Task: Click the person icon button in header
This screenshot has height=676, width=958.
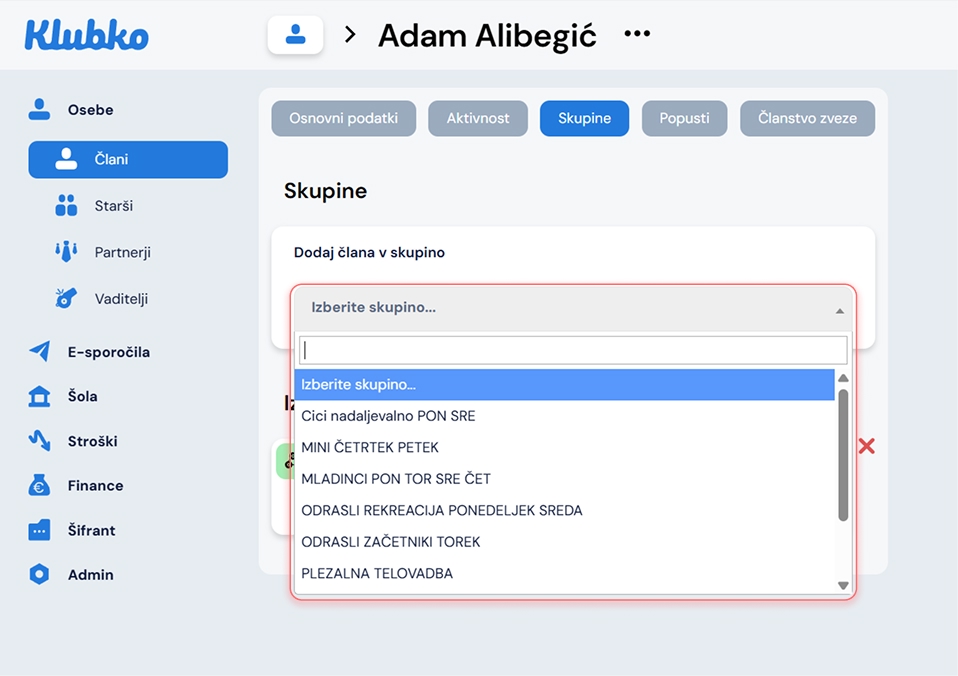Action: [x=295, y=35]
